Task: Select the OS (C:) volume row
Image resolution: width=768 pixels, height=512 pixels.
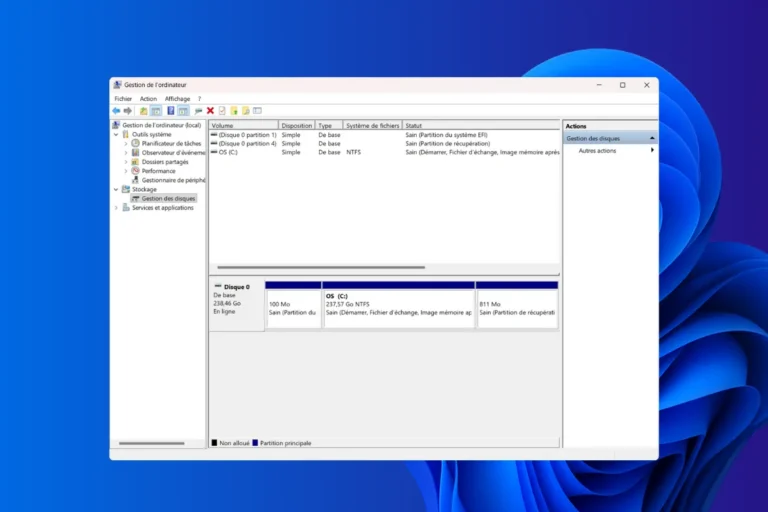Action: click(x=384, y=152)
